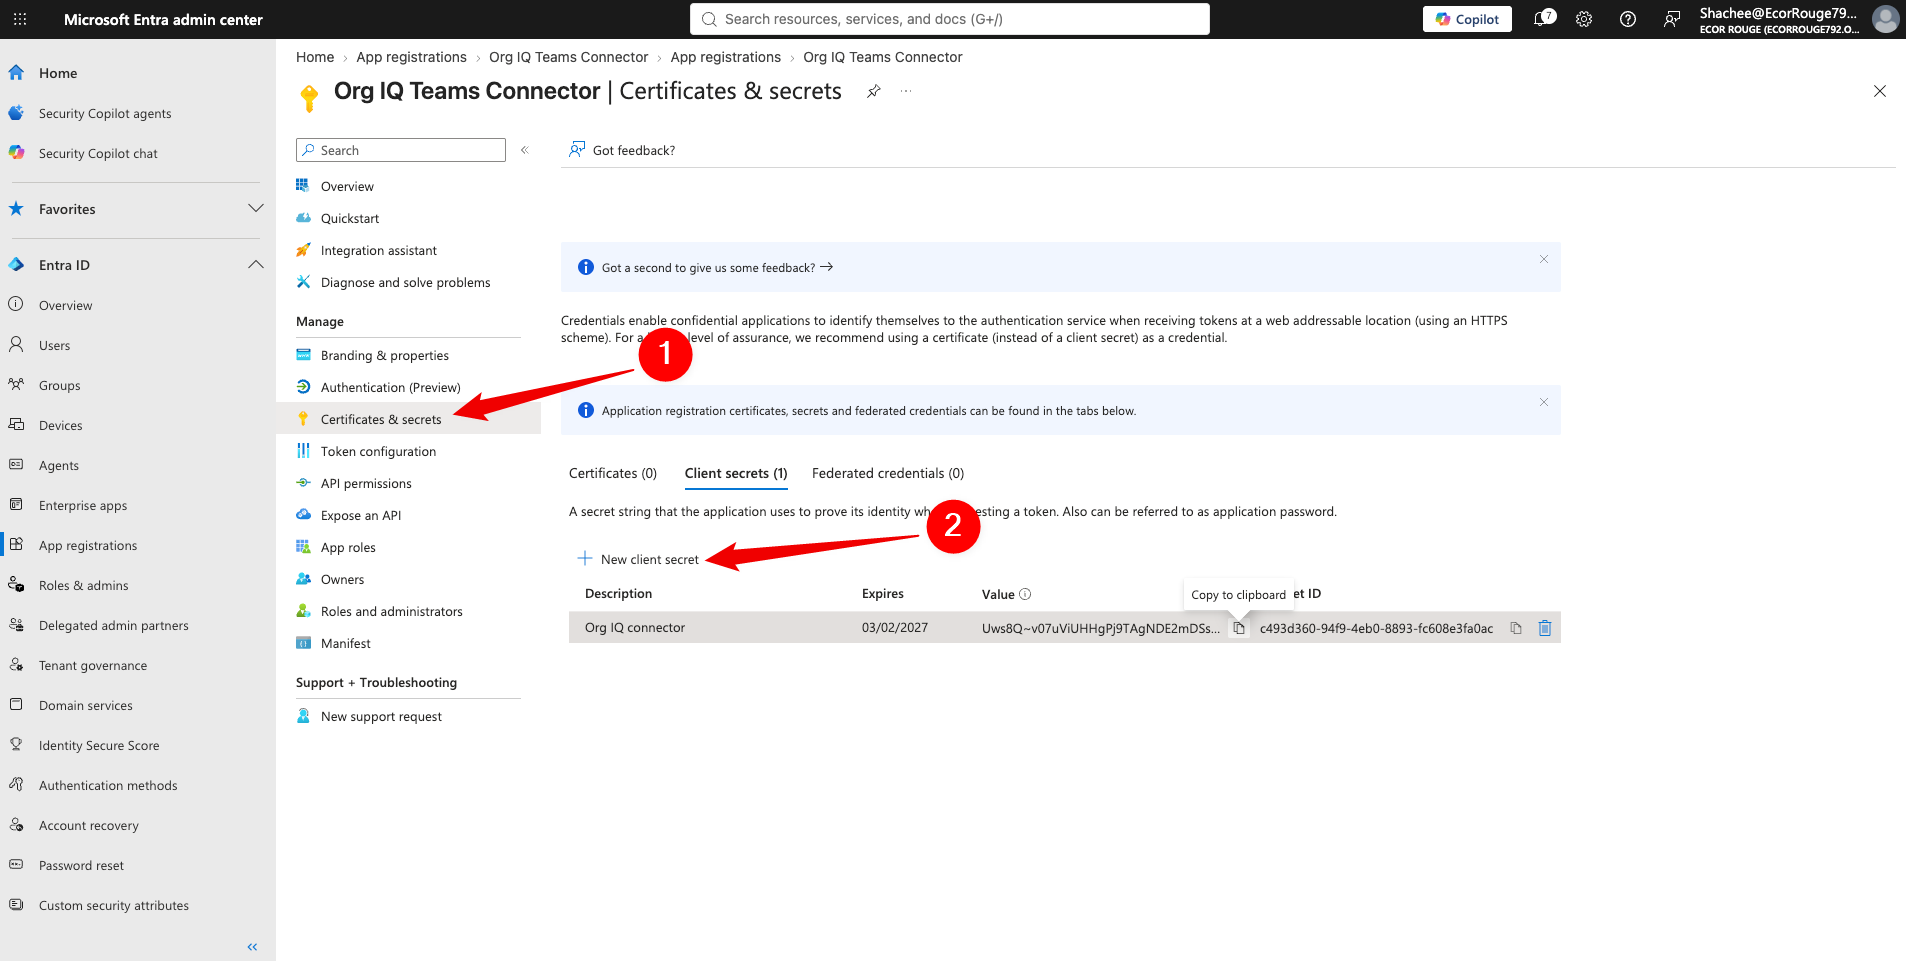Image resolution: width=1906 pixels, height=961 pixels.
Task: Select the Org IQ connector description cell
Action: 635,628
